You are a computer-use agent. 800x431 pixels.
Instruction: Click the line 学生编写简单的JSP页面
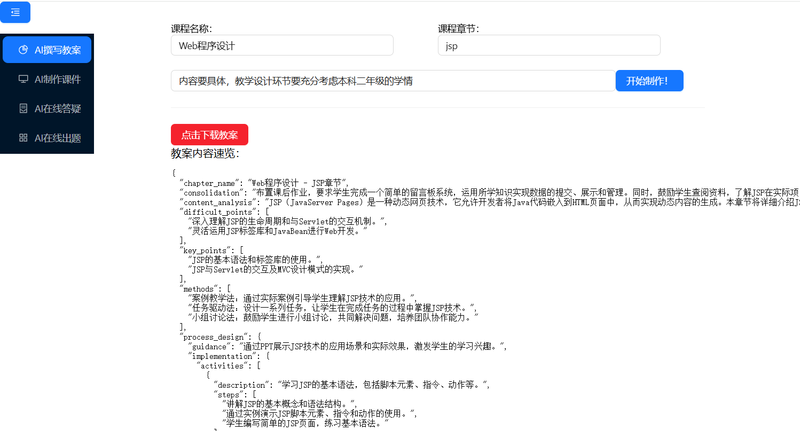305,423
